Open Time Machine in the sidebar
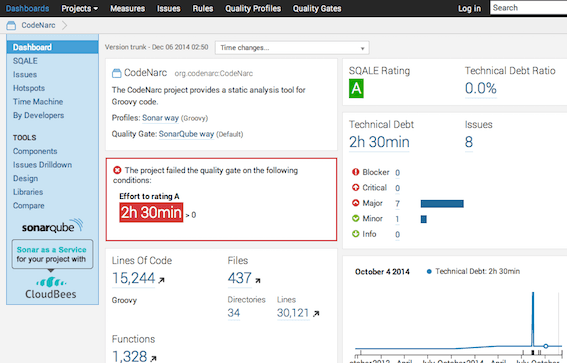Image resolution: width=567 pixels, height=363 pixels. point(38,102)
